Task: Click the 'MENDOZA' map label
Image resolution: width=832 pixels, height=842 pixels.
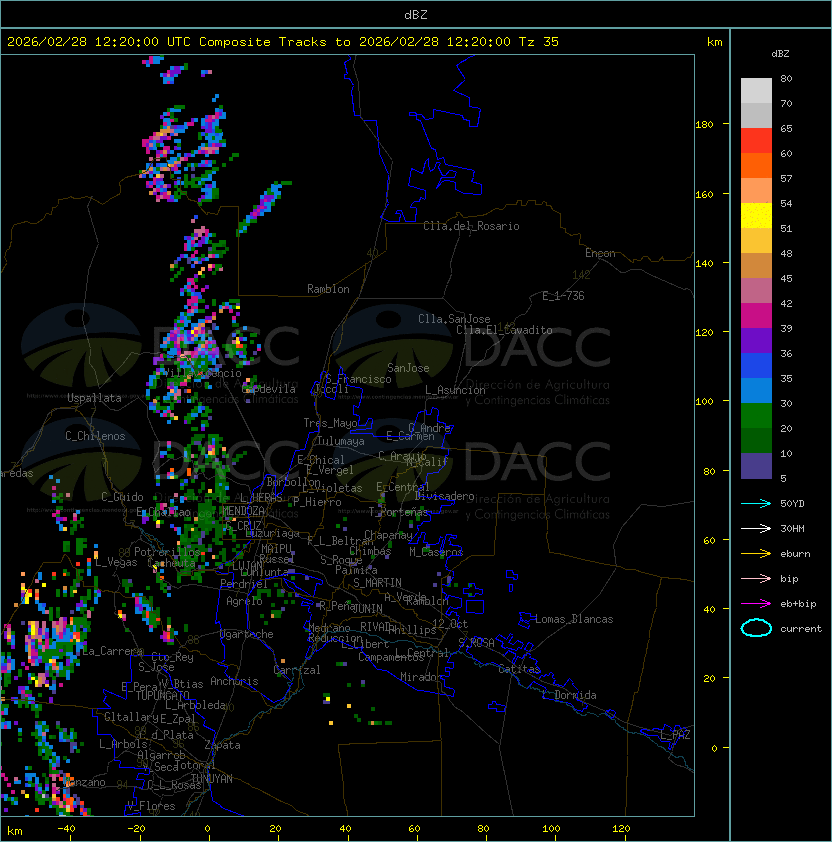Action: click(243, 510)
